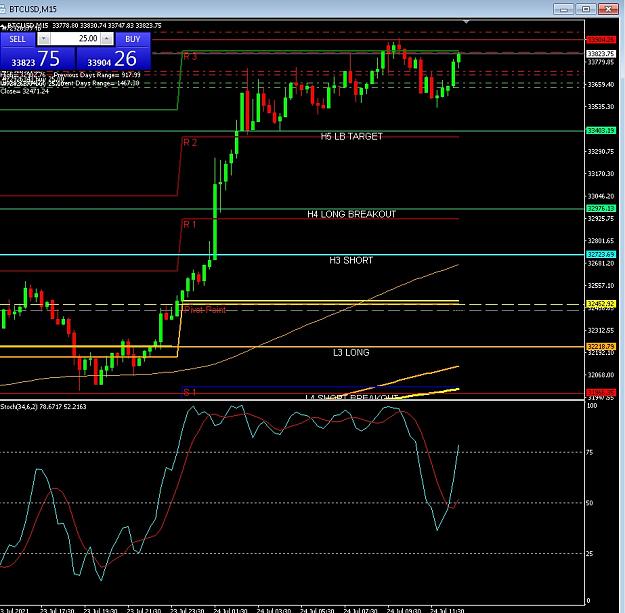Click the 32068.00 price scale value
The height and width of the screenshot is (613, 625).
[x=601, y=375]
